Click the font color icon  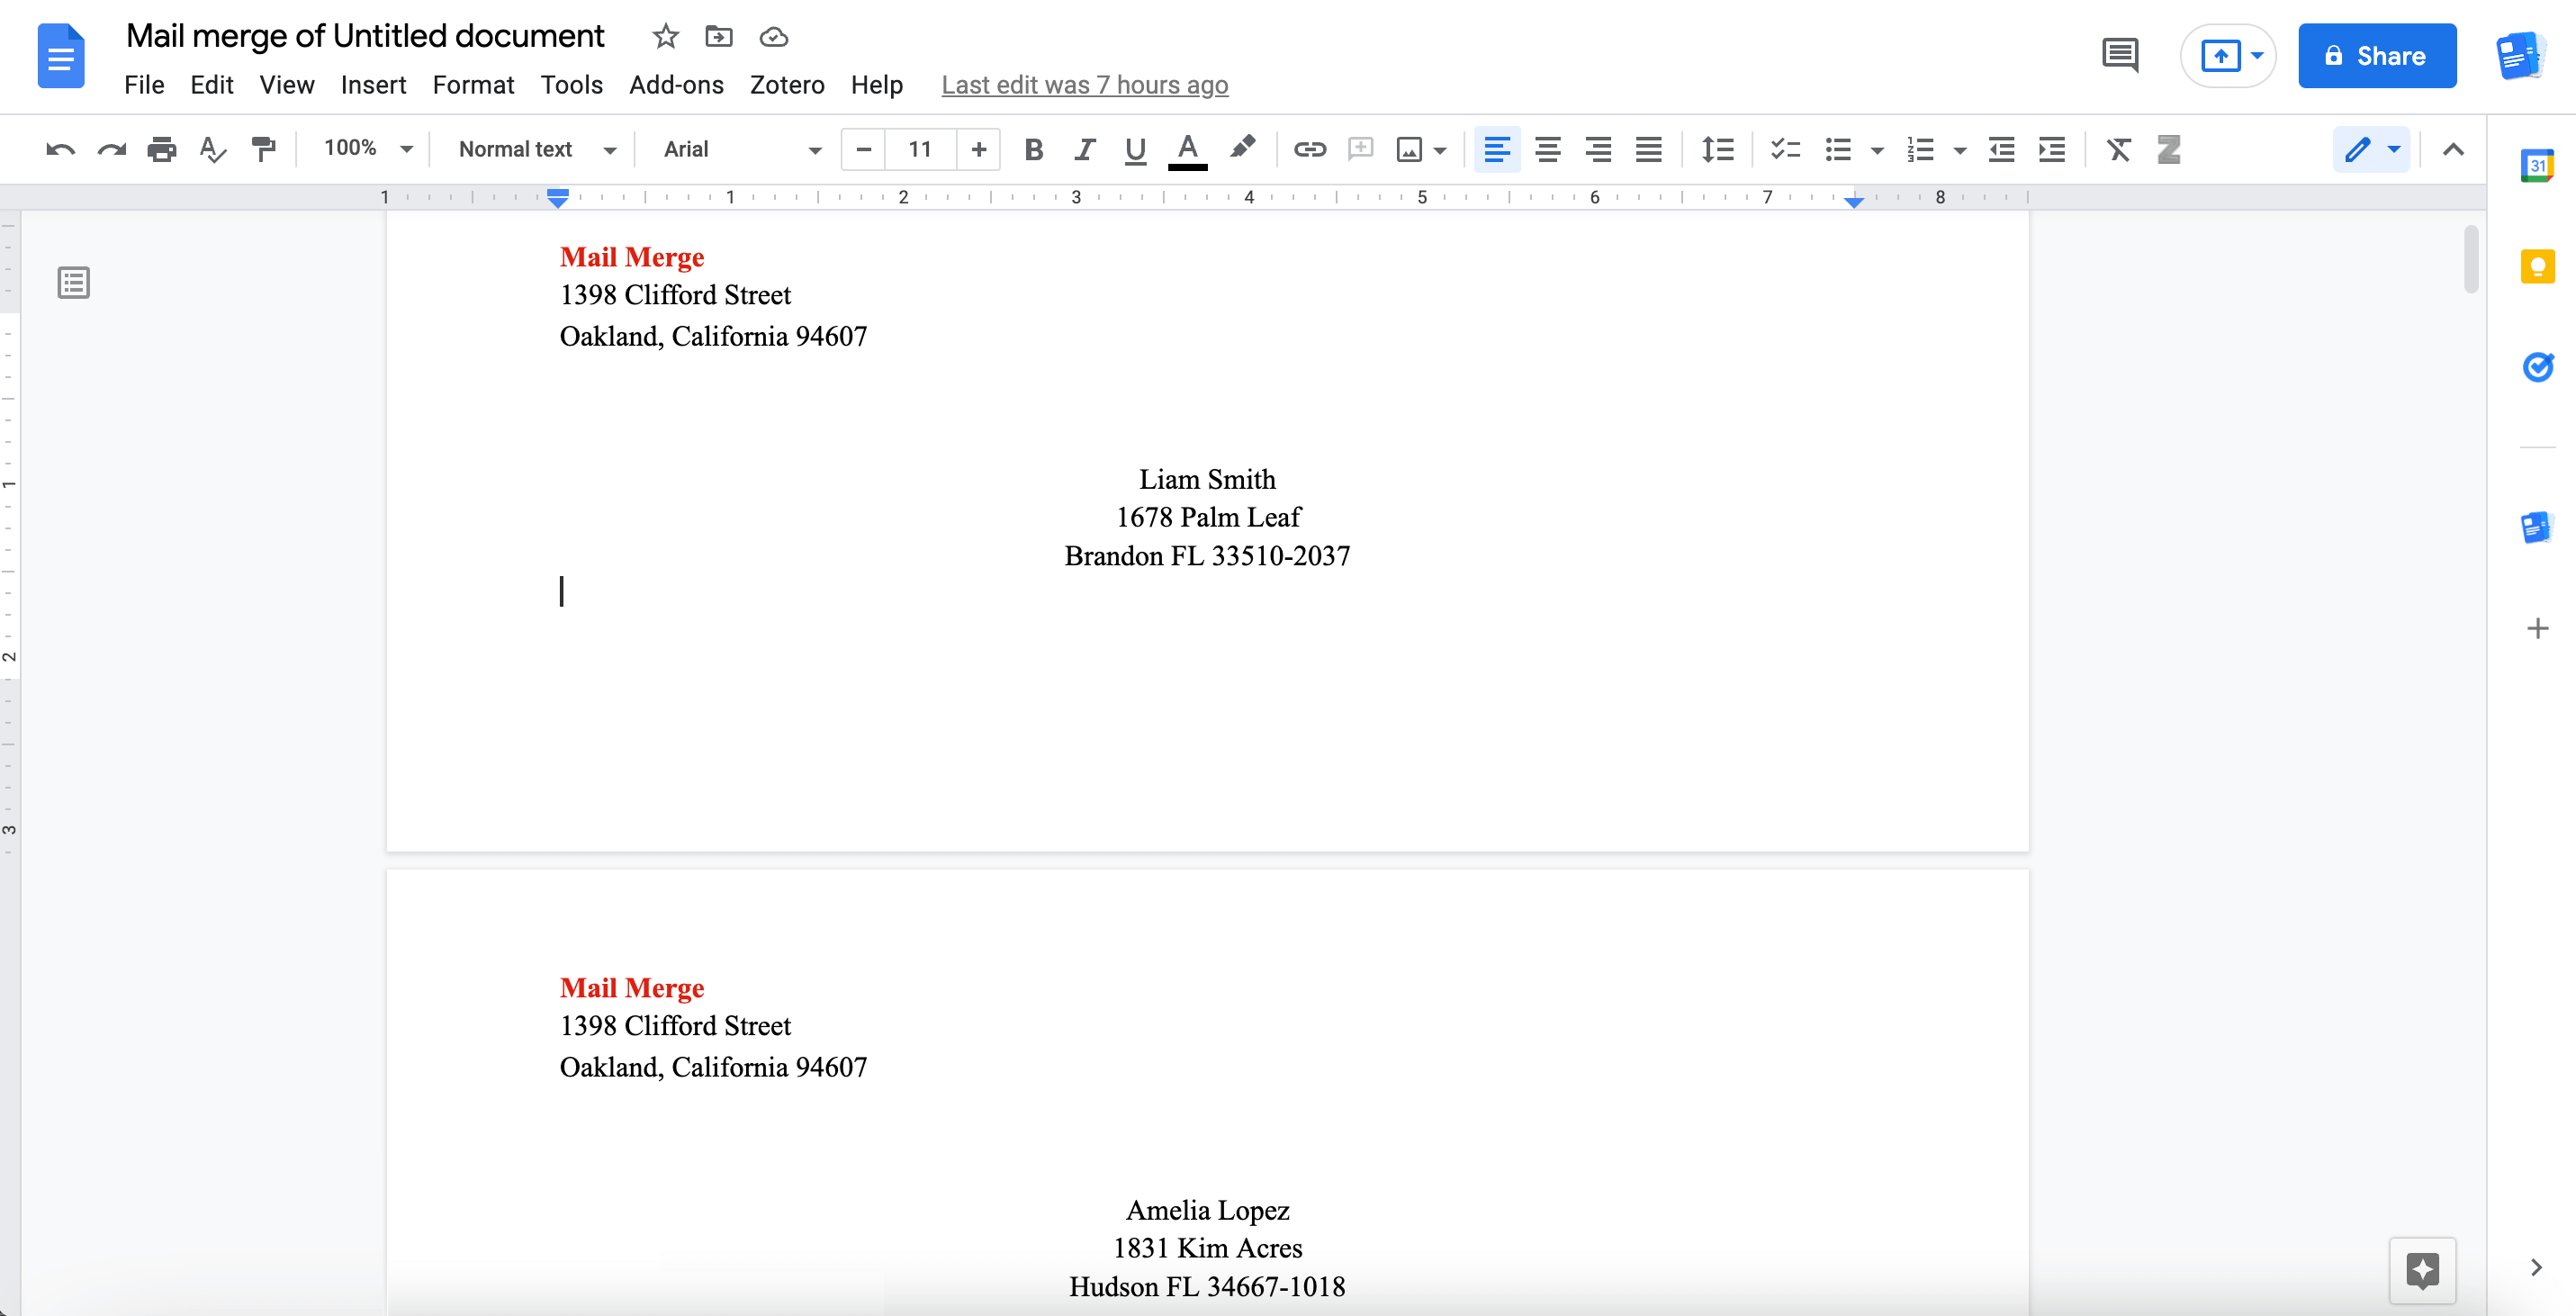[1186, 149]
